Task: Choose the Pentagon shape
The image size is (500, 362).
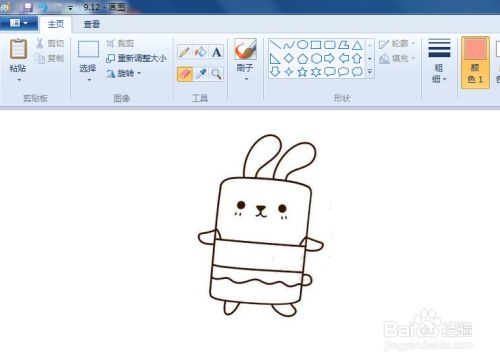Action: point(302,59)
